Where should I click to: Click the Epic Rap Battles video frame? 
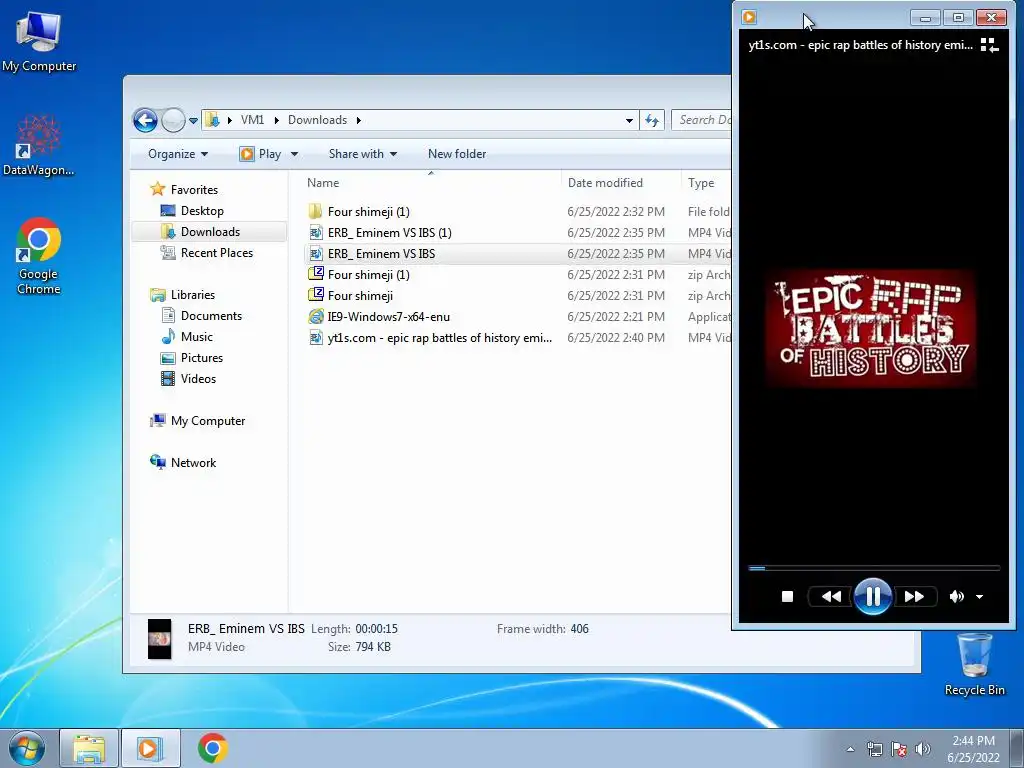(871, 328)
